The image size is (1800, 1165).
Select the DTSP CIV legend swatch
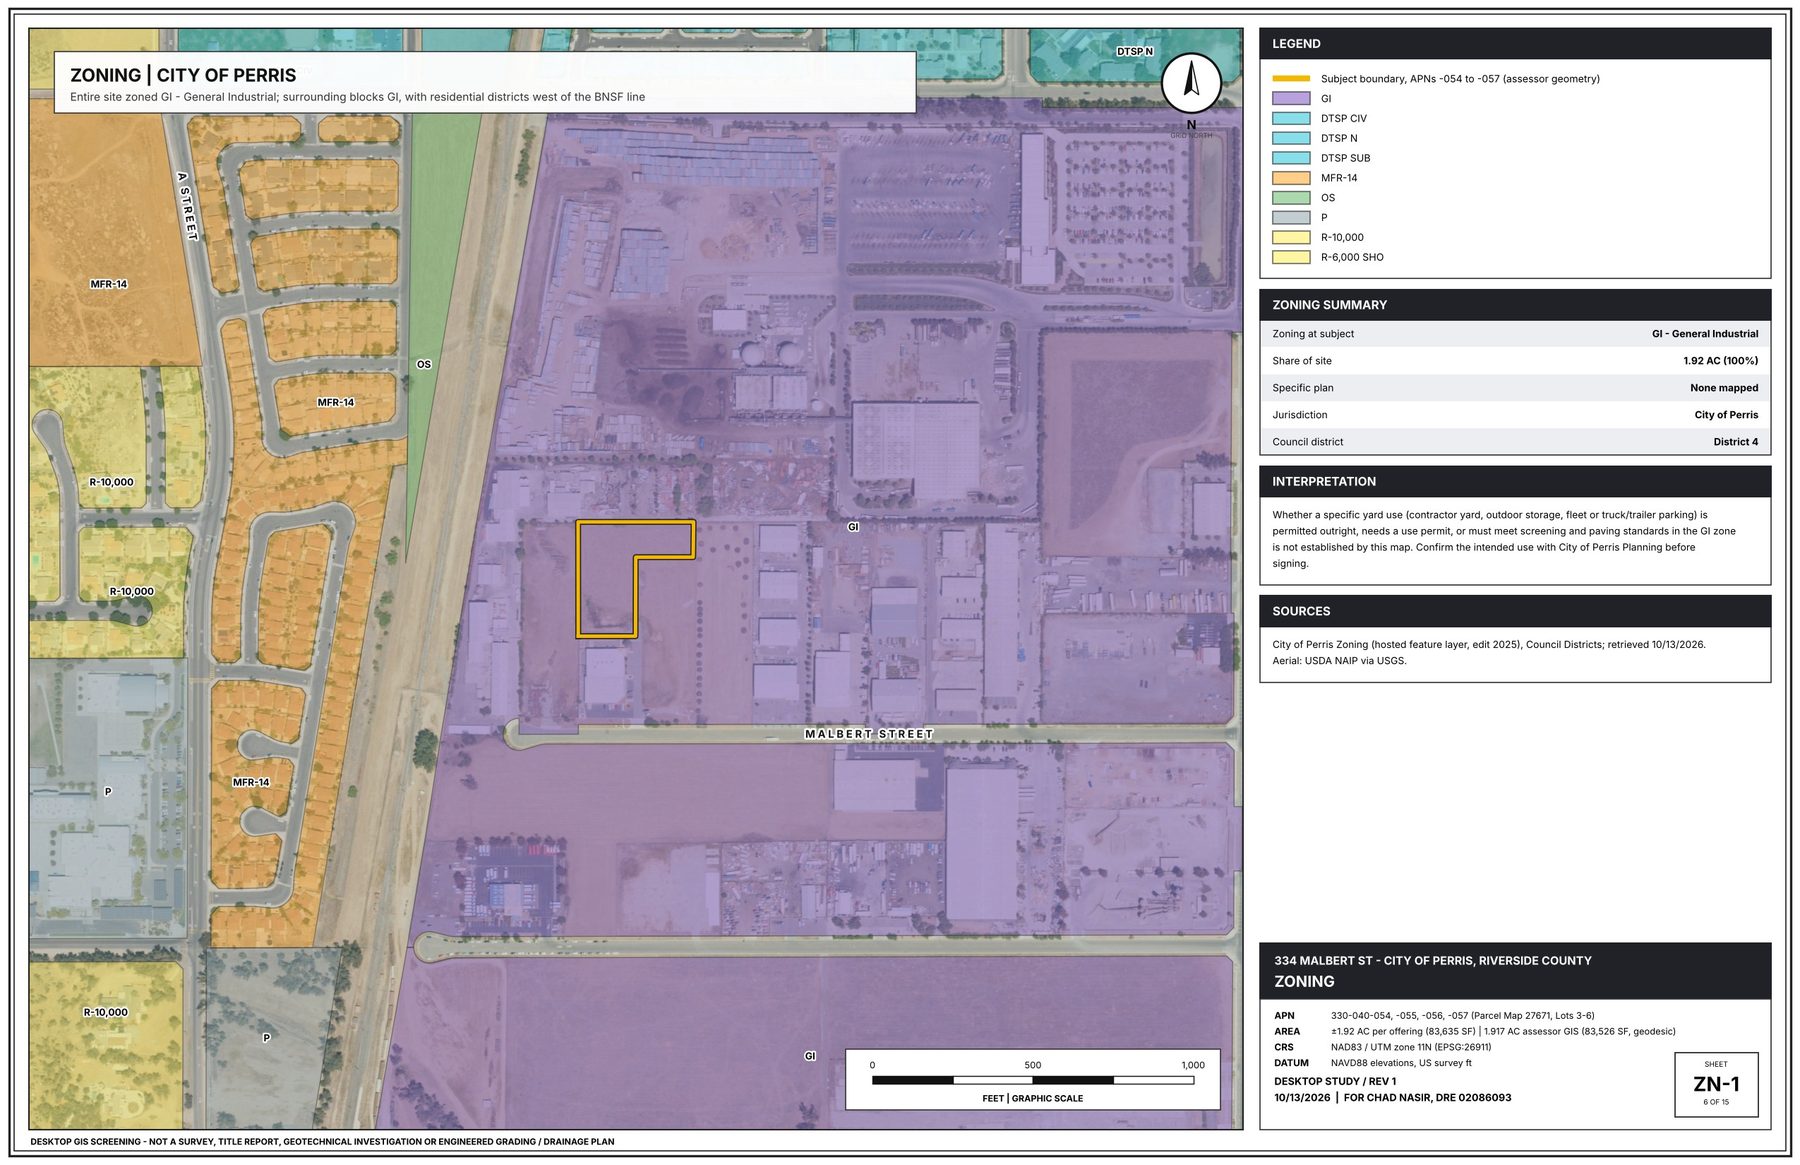[1291, 118]
